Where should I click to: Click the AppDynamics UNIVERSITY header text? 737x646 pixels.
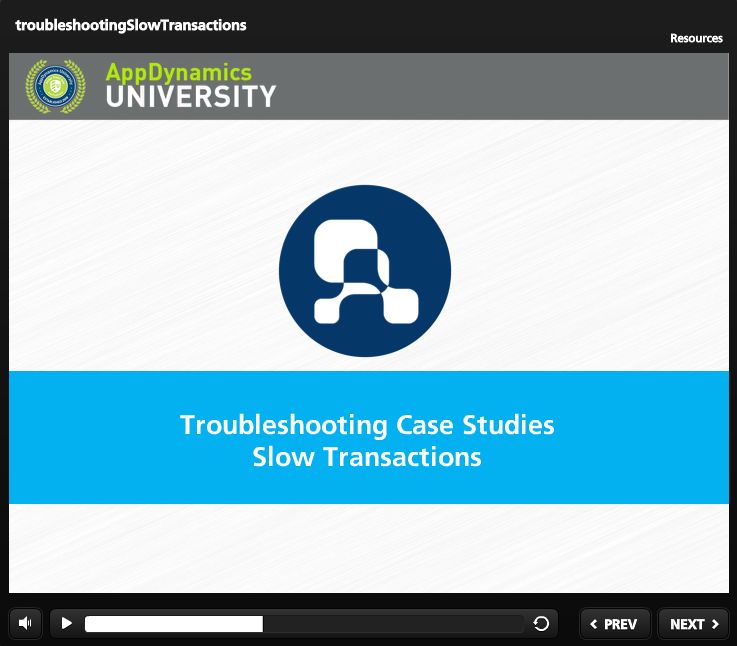click(x=190, y=85)
